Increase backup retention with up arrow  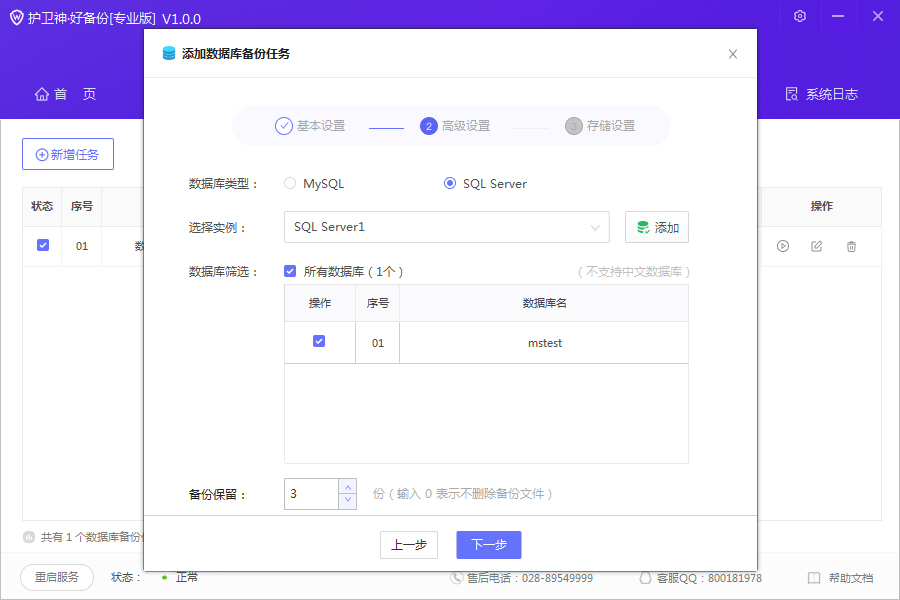point(348,487)
